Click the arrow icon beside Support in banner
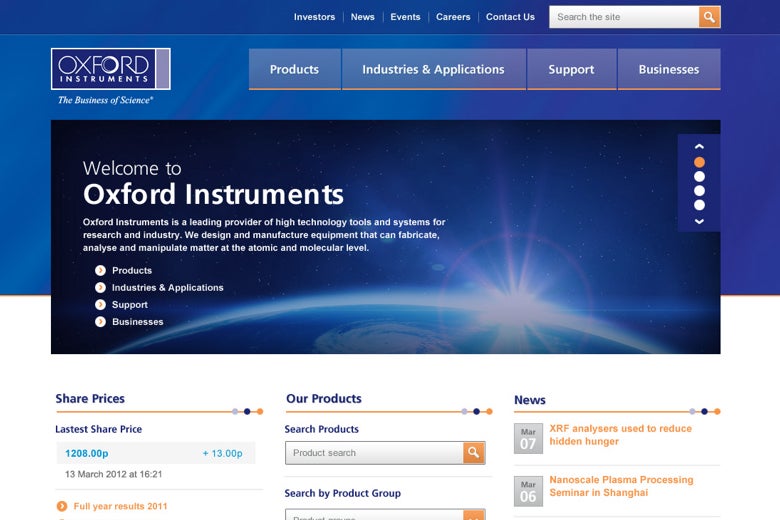 pyautogui.click(x=100, y=305)
